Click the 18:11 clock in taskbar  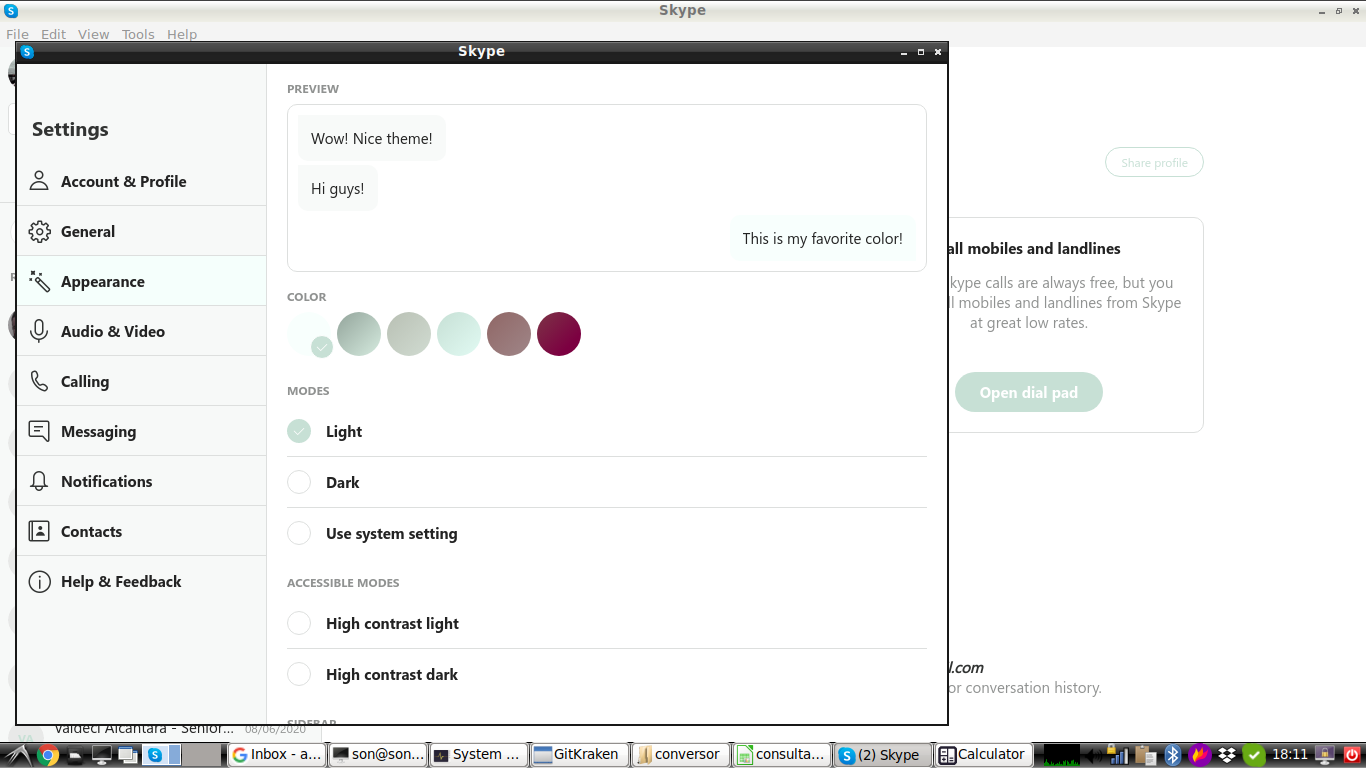[1290, 755]
